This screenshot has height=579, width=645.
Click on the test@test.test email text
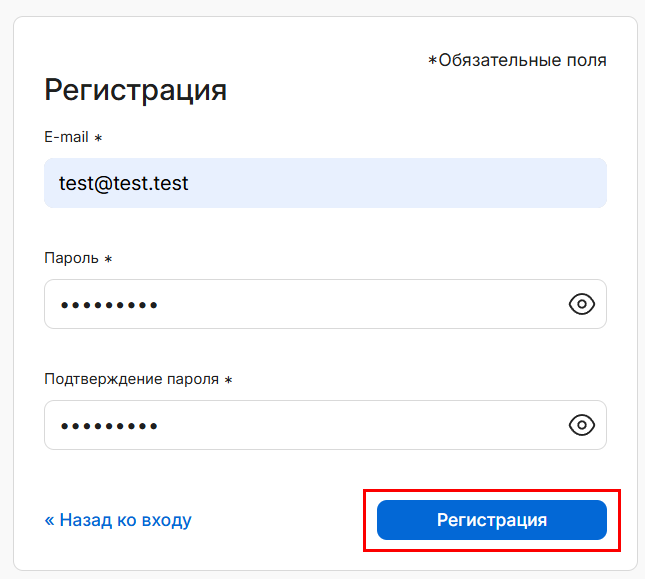click(124, 183)
